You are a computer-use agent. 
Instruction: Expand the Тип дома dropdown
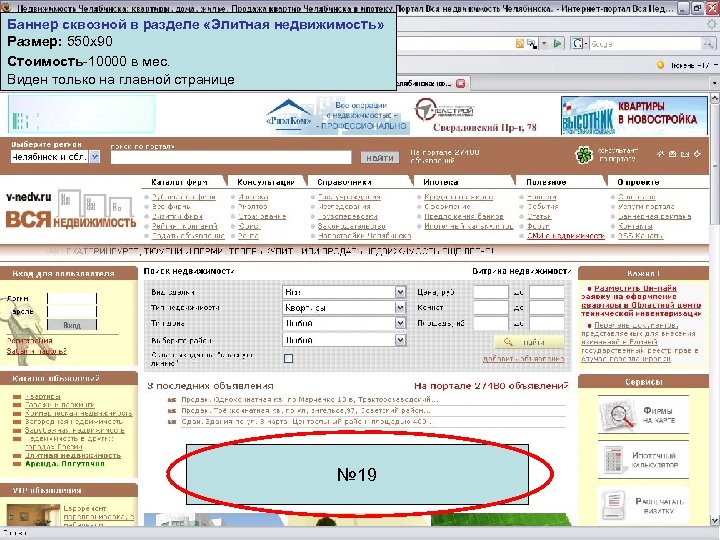coord(400,323)
